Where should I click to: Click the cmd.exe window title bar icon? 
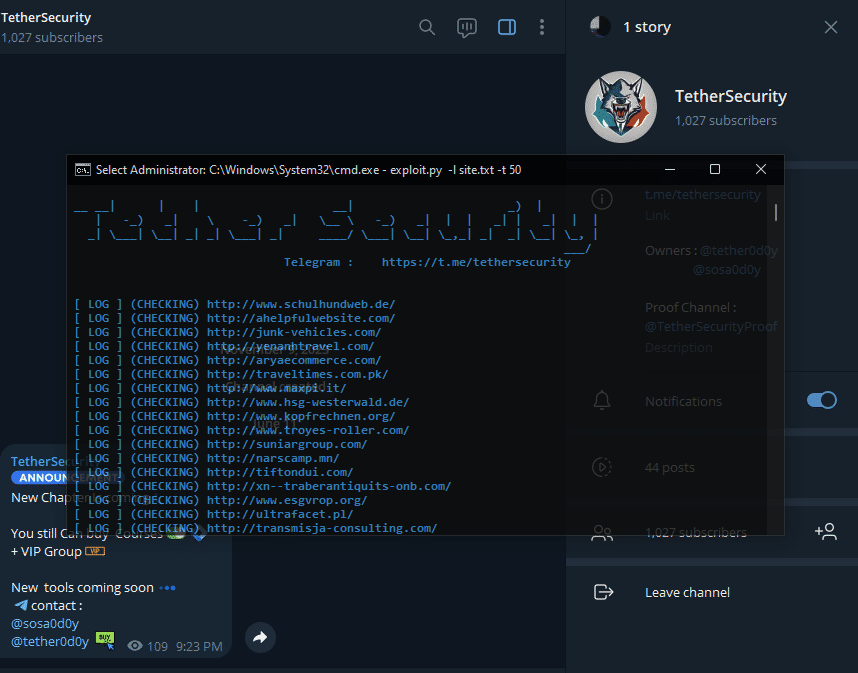(x=83, y=170)
